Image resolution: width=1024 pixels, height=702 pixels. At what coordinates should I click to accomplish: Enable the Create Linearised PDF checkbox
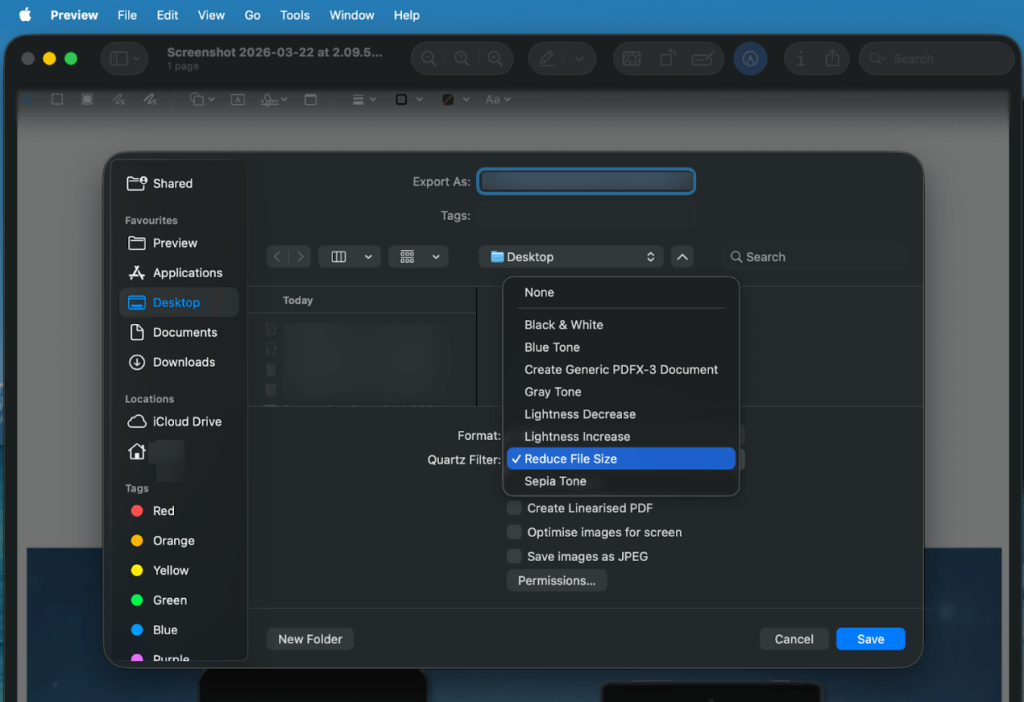[x=513, y=508]
